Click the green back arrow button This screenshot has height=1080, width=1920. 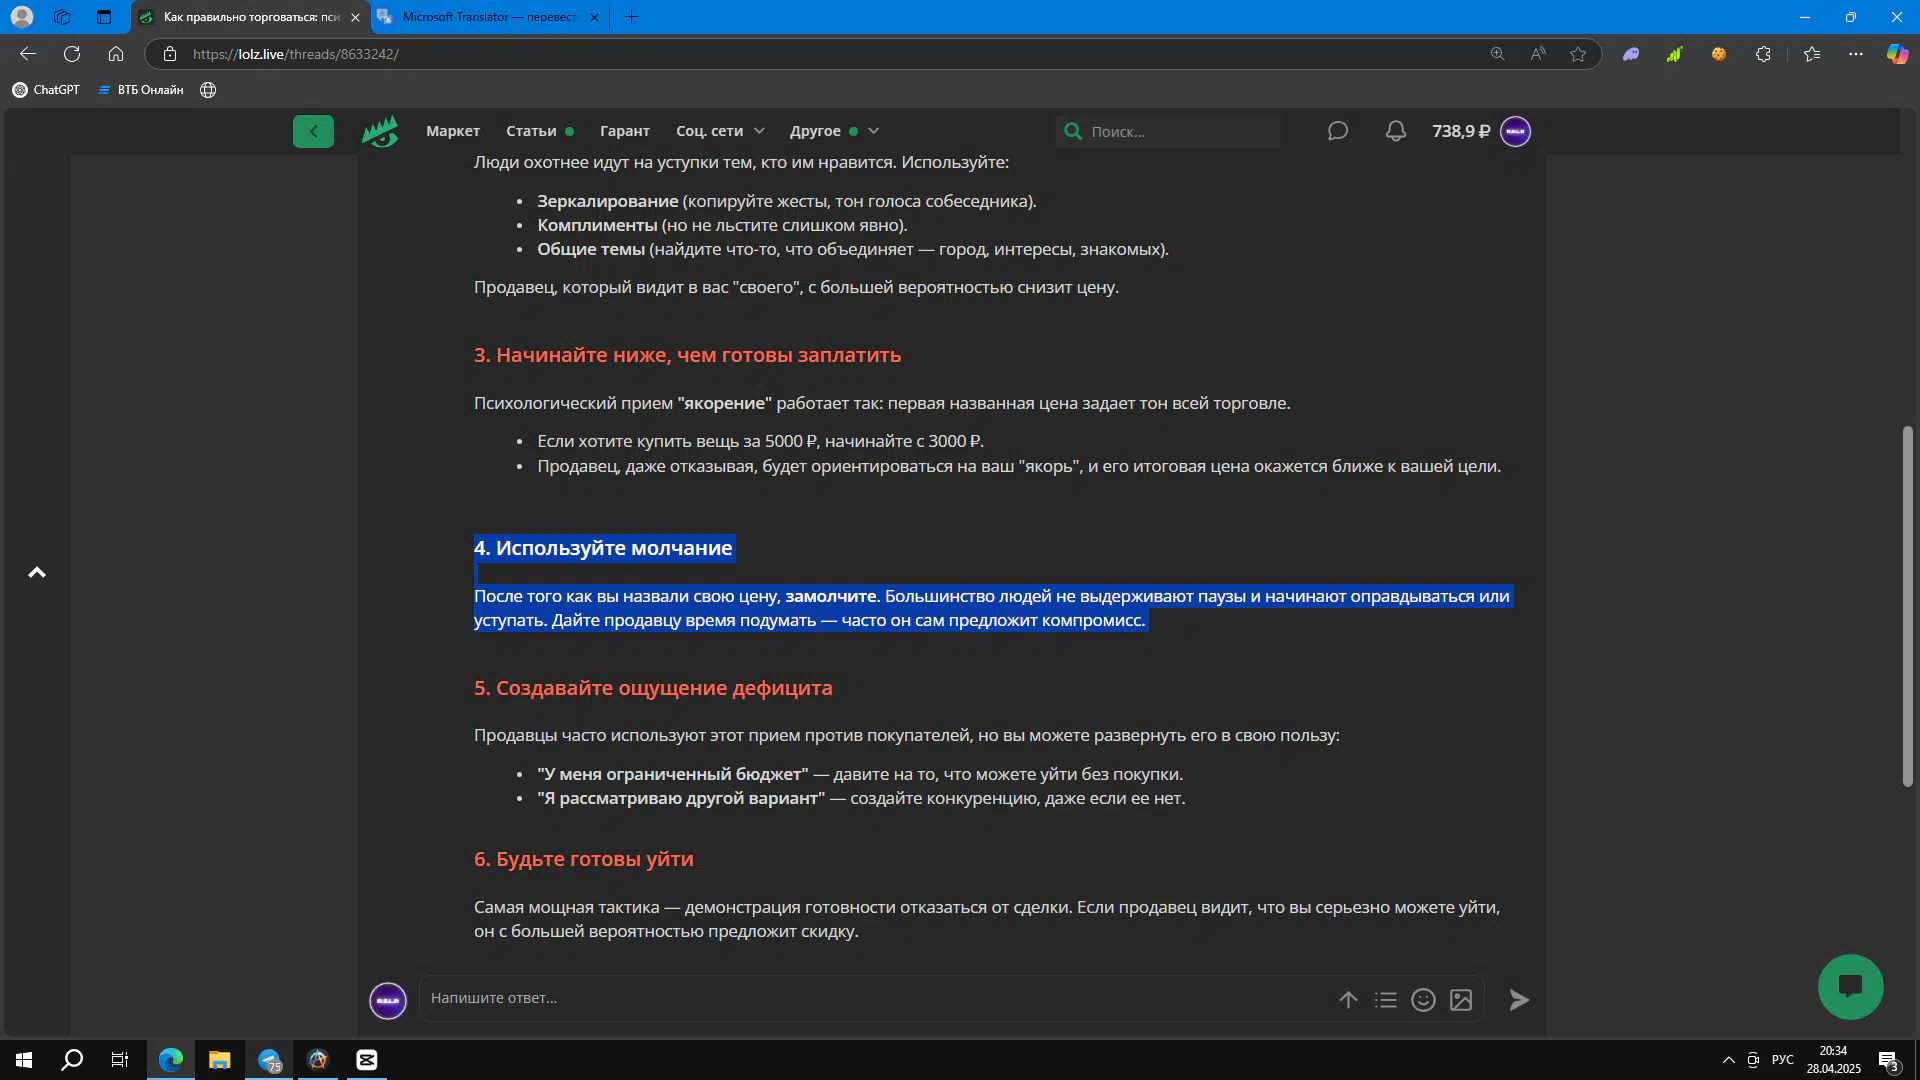point(313,131)
